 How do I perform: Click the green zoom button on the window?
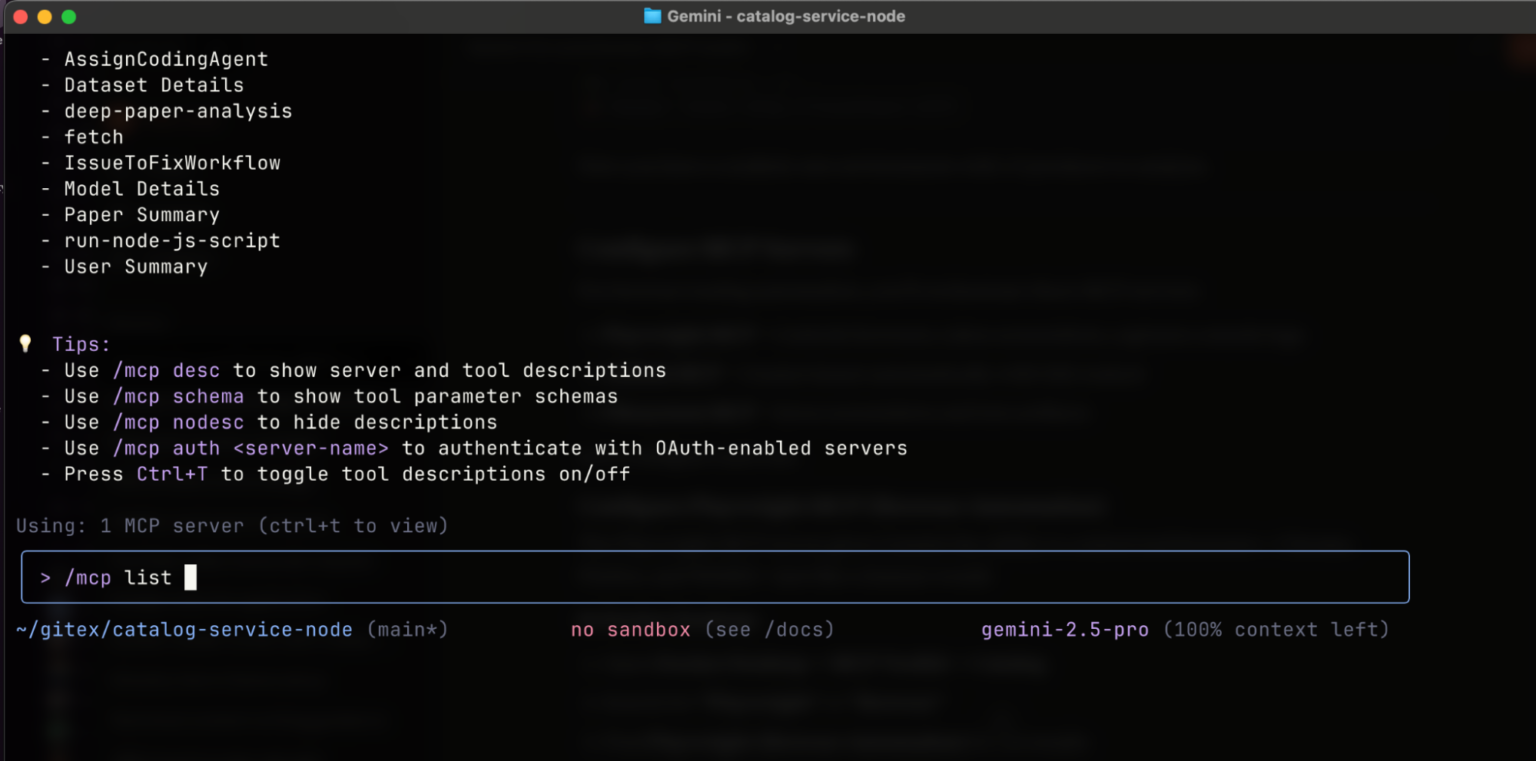(x=68, y=16)
